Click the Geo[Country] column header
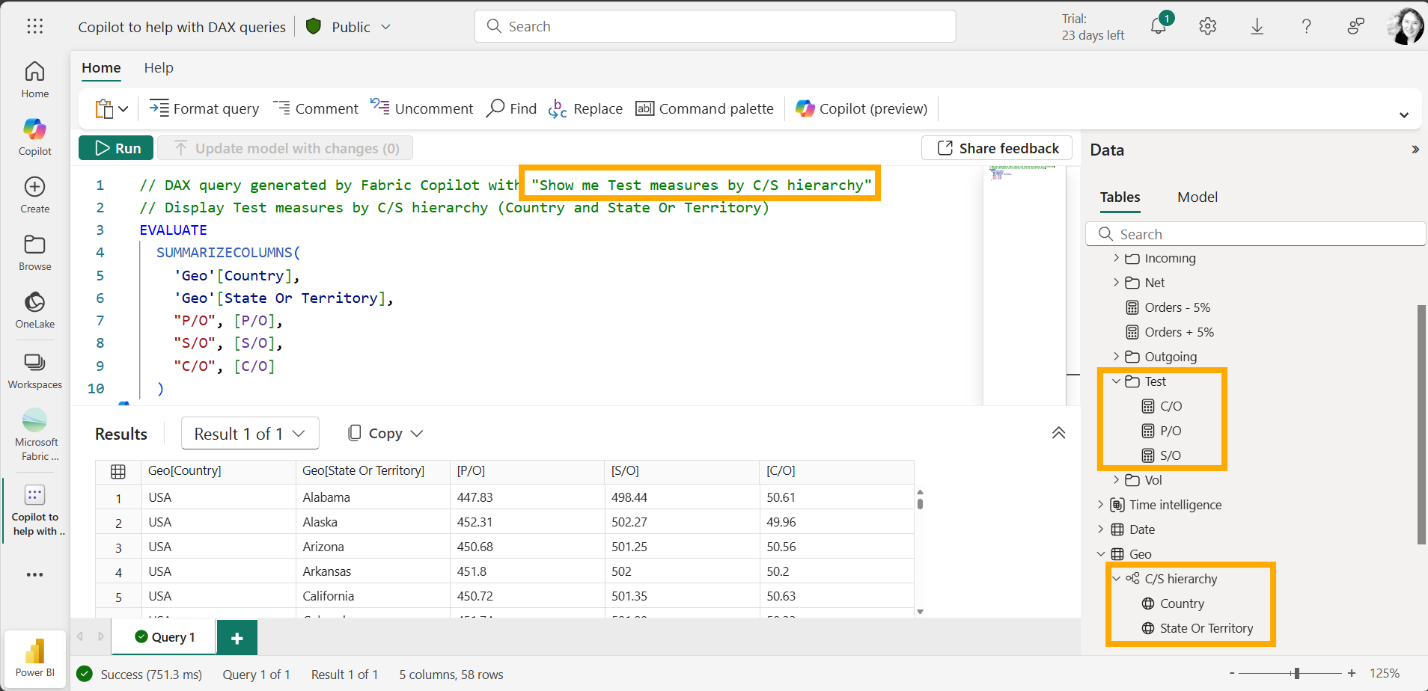This screenshot has height=691, width=1428. point(218,471)
